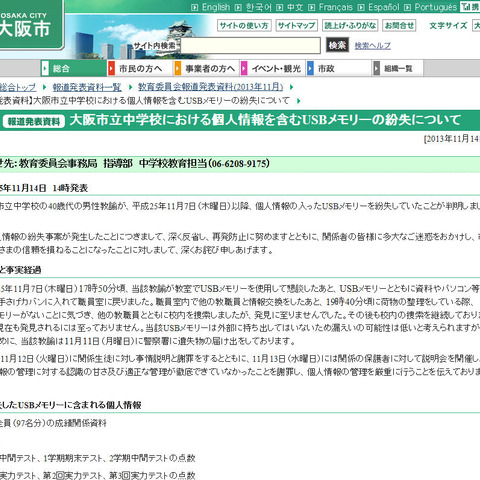Image resolution: width=480 pixels, height=480 pixels.
Task: Click breadcrumb arrow after 報道発表資料一覧
Action: click(130, 87)
